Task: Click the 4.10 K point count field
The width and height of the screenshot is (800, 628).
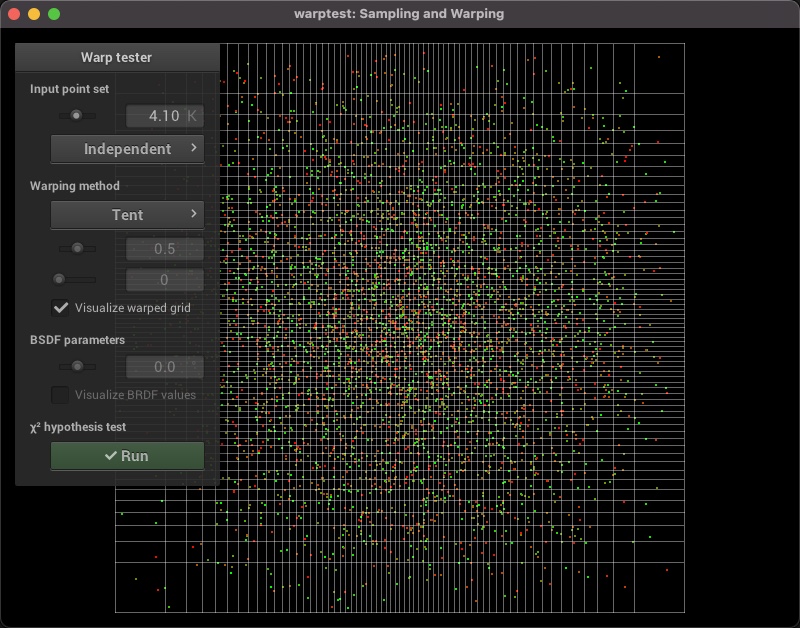Action: [164, 116]
